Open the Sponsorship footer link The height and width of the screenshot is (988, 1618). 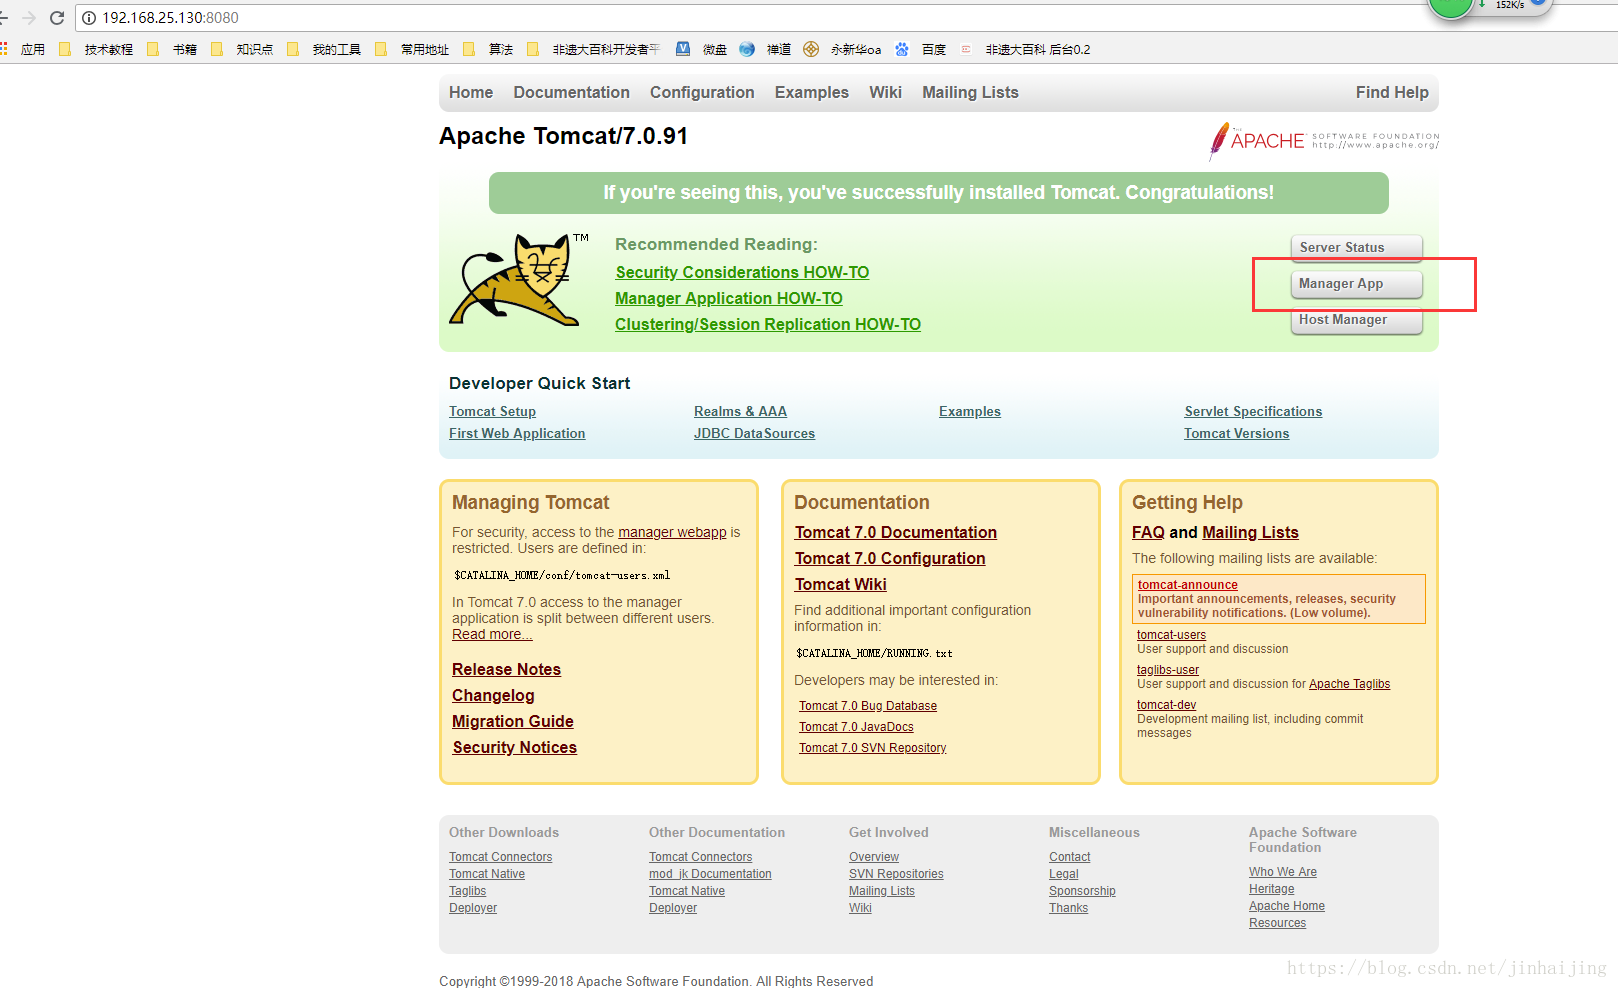click(x=1082, y=891)
